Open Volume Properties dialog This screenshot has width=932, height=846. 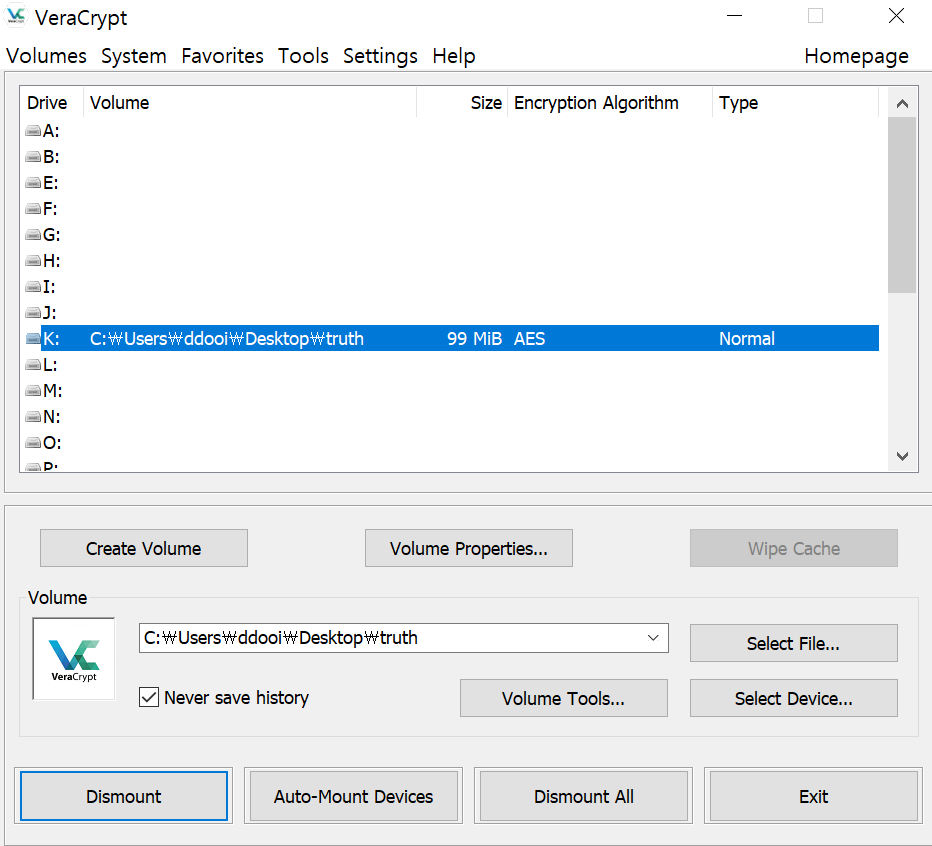point(468,548)
